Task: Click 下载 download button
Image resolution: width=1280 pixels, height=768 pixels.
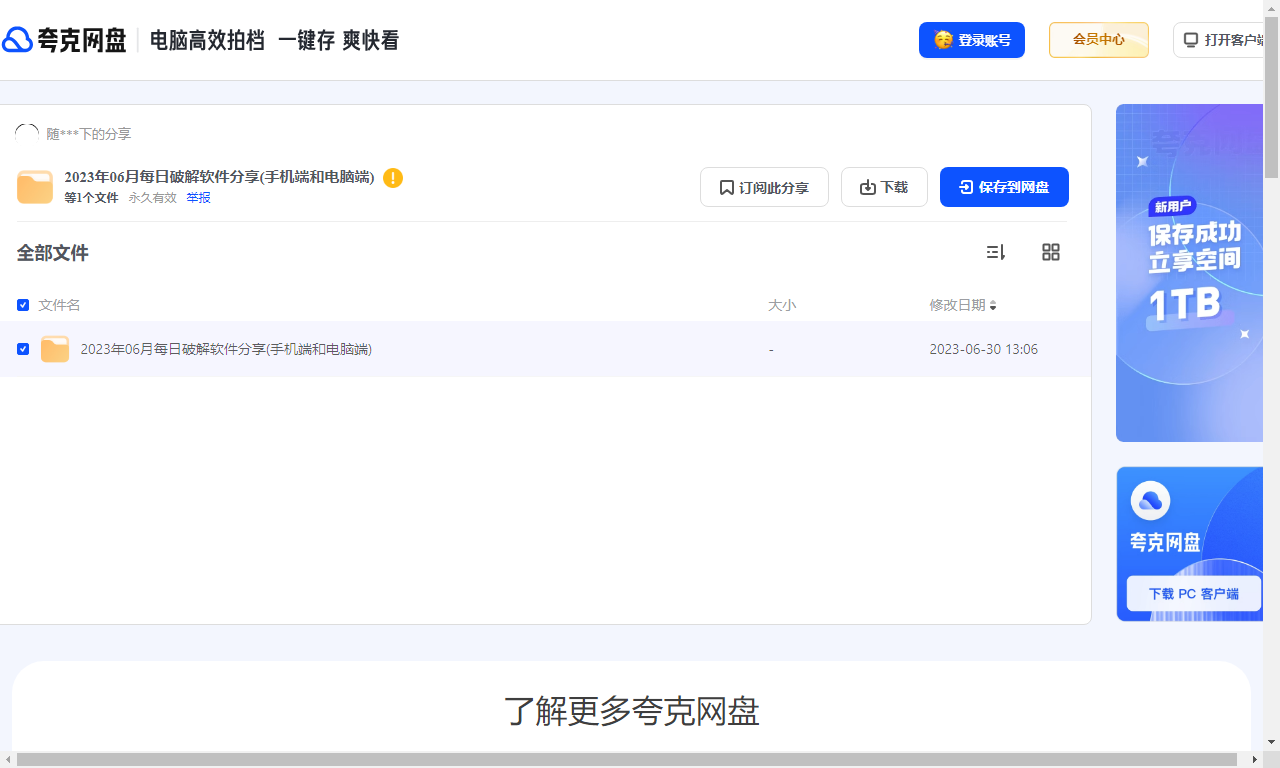Action: [x=884, y=187]
